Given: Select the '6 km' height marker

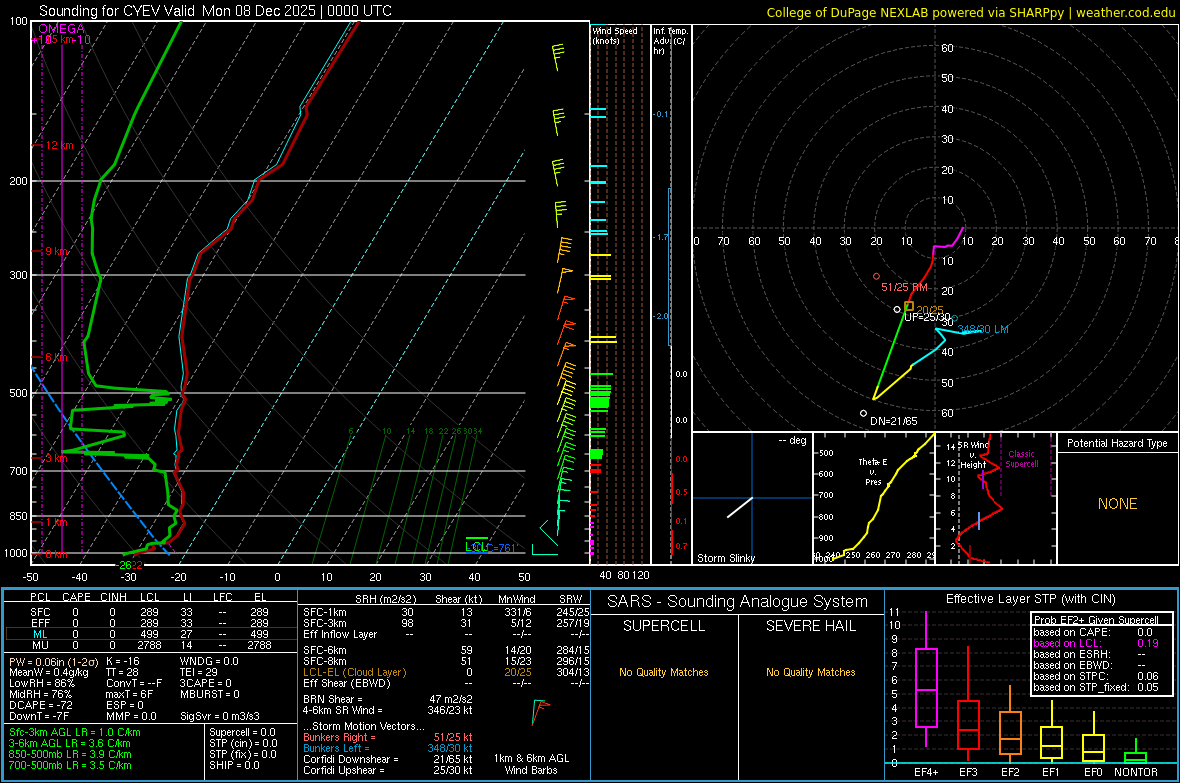Looking at the screenshot, I should (x=56, y=357).
